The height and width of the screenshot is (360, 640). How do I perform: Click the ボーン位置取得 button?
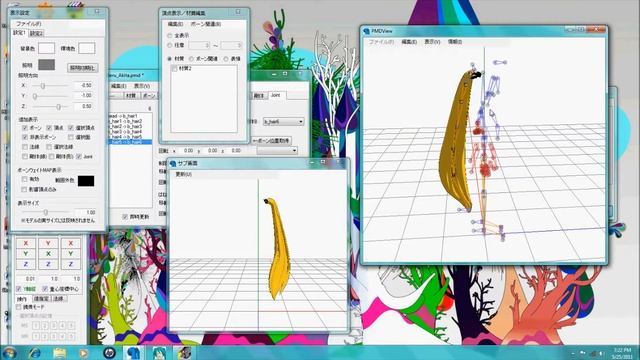coord(271,141)
